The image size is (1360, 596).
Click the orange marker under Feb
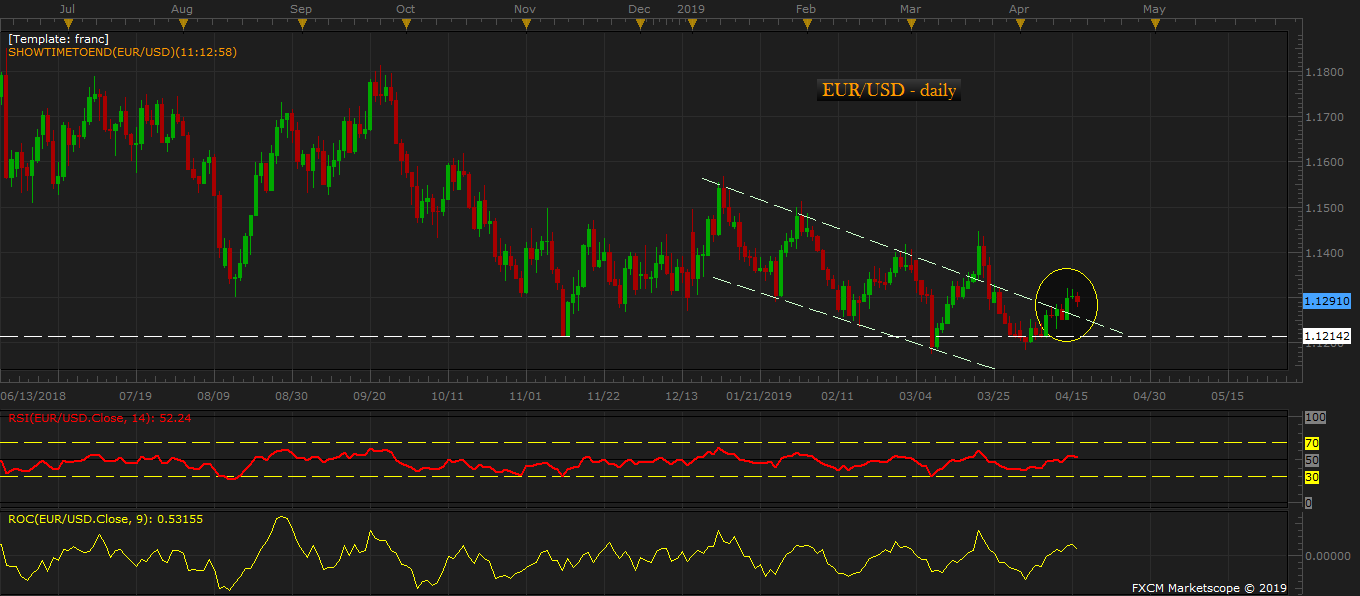806,25
